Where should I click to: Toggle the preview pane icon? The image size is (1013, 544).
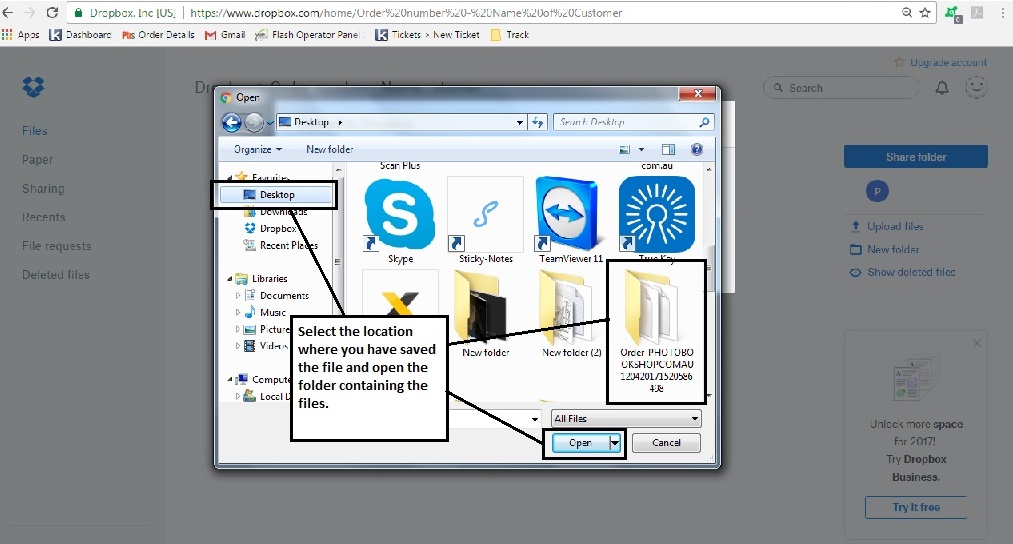(x=668, y=149)
